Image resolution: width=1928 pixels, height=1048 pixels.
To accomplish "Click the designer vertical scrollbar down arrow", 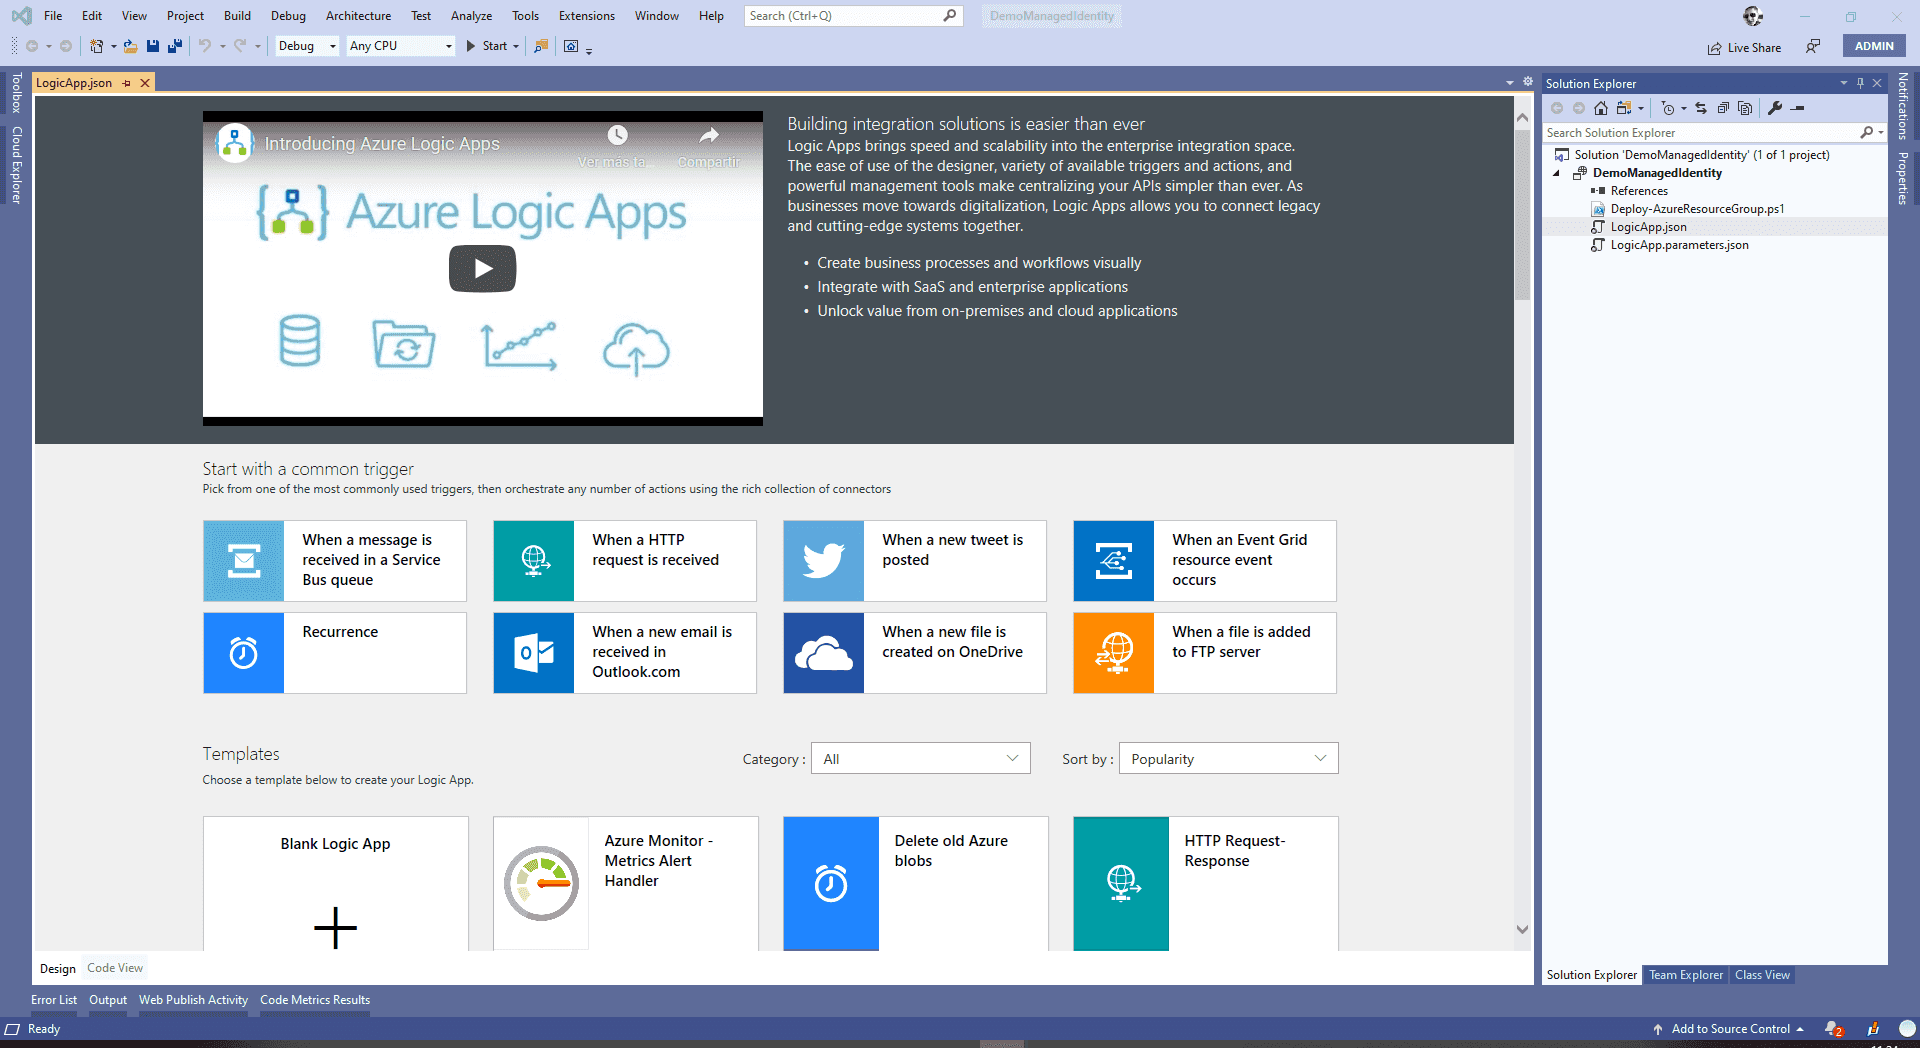I will tap(1522, 929).
